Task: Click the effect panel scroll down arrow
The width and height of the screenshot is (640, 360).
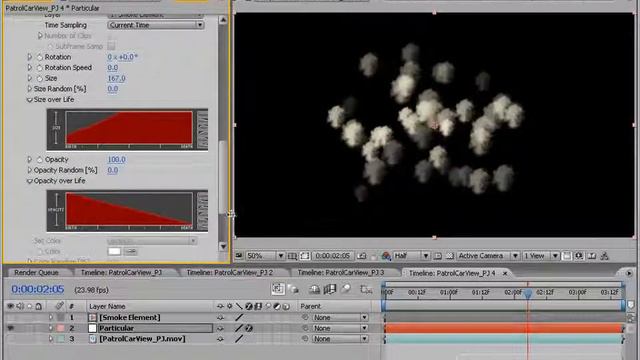Action: point(223,246)
